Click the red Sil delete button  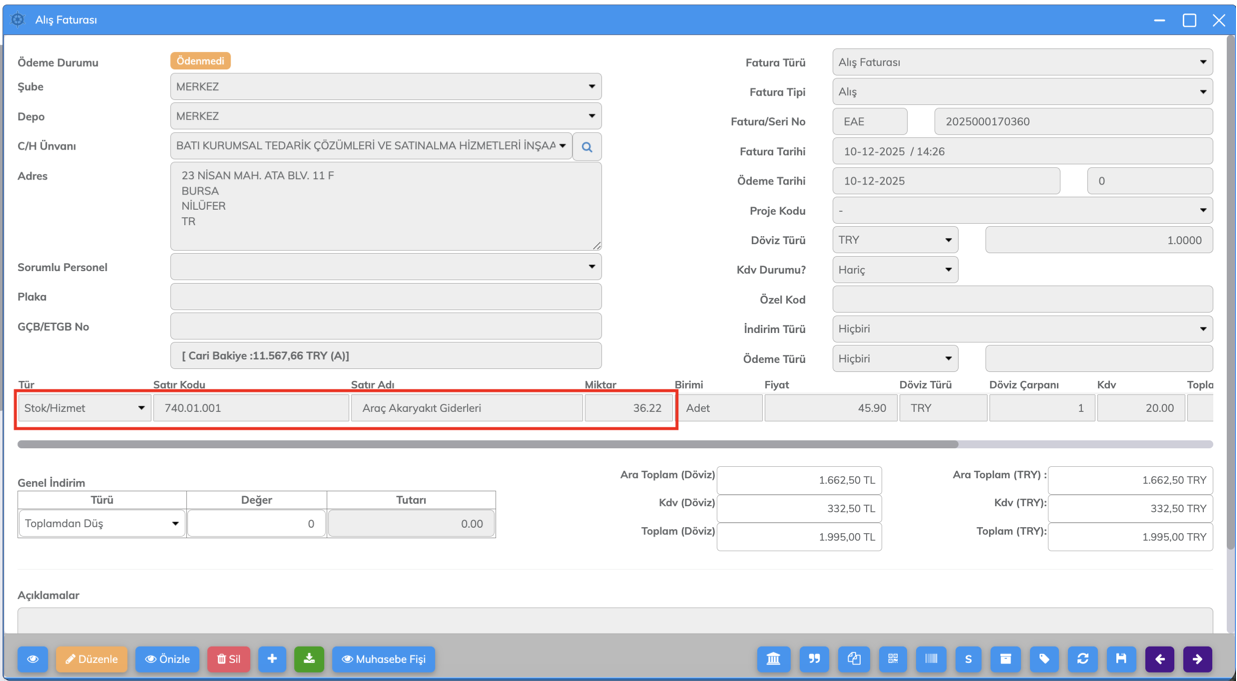(228, 659)
